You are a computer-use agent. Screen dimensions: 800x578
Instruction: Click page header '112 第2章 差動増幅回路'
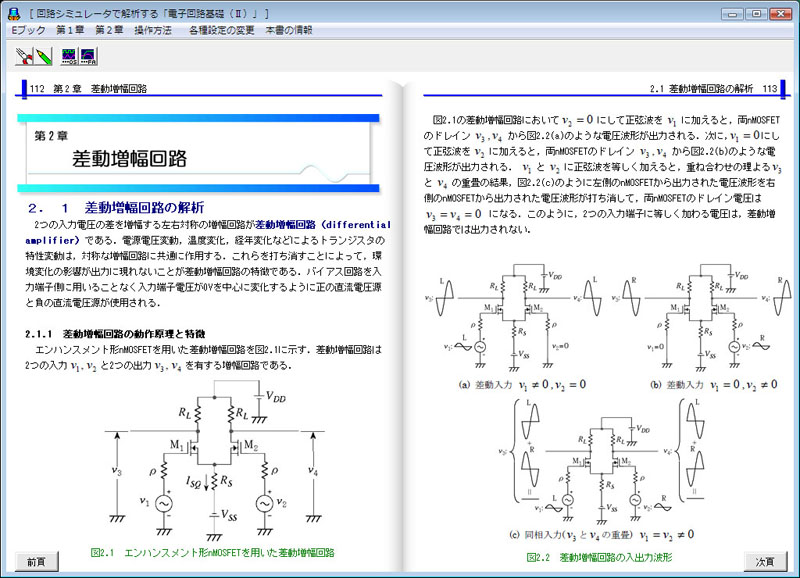coord(88,89)
